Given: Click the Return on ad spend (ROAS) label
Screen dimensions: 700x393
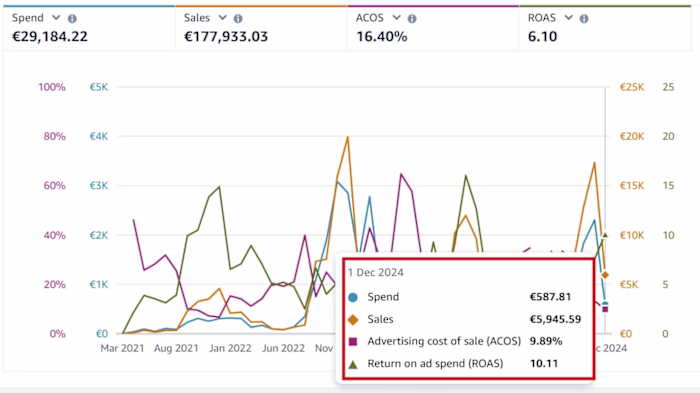Looking at the screenshot, I should coord(435,364).
